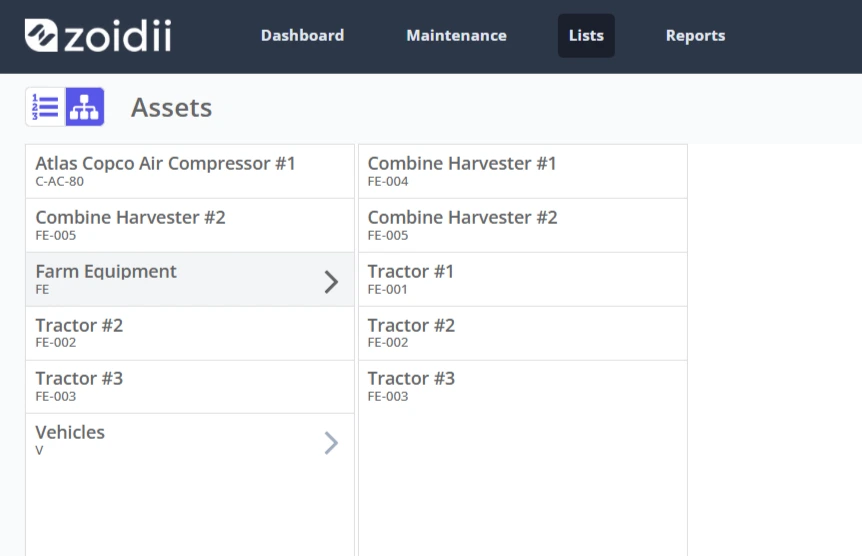Open the Dashboard menu
Screen dimensions: 862x556
(302, 36)
